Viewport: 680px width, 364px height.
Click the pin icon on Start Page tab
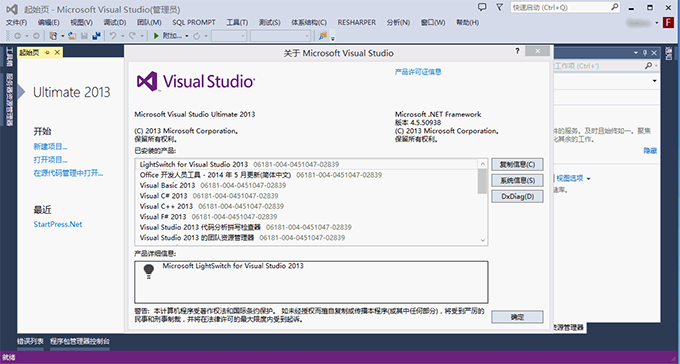point(47,53)
